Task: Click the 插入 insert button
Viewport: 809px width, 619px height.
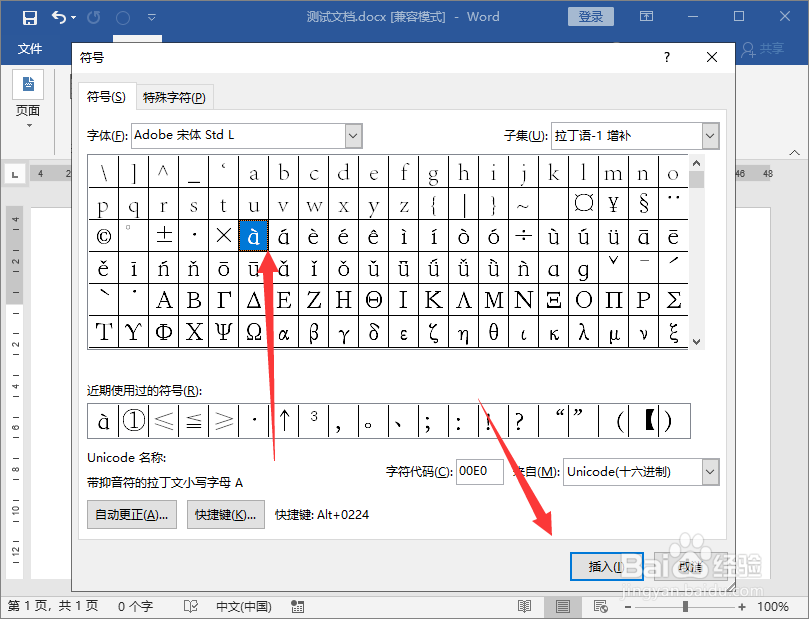Action: tap(607, 566)
